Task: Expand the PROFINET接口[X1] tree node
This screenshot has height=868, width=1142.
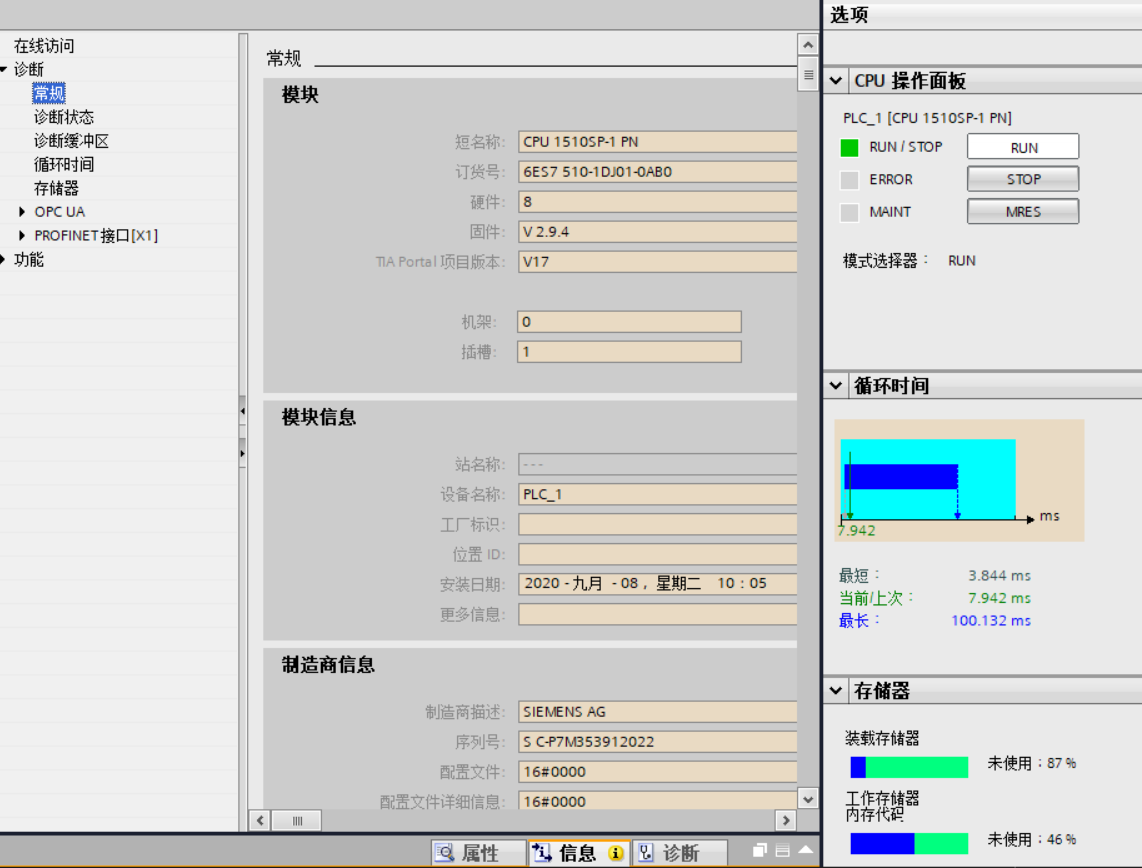Action: click(x=23, y=236)
